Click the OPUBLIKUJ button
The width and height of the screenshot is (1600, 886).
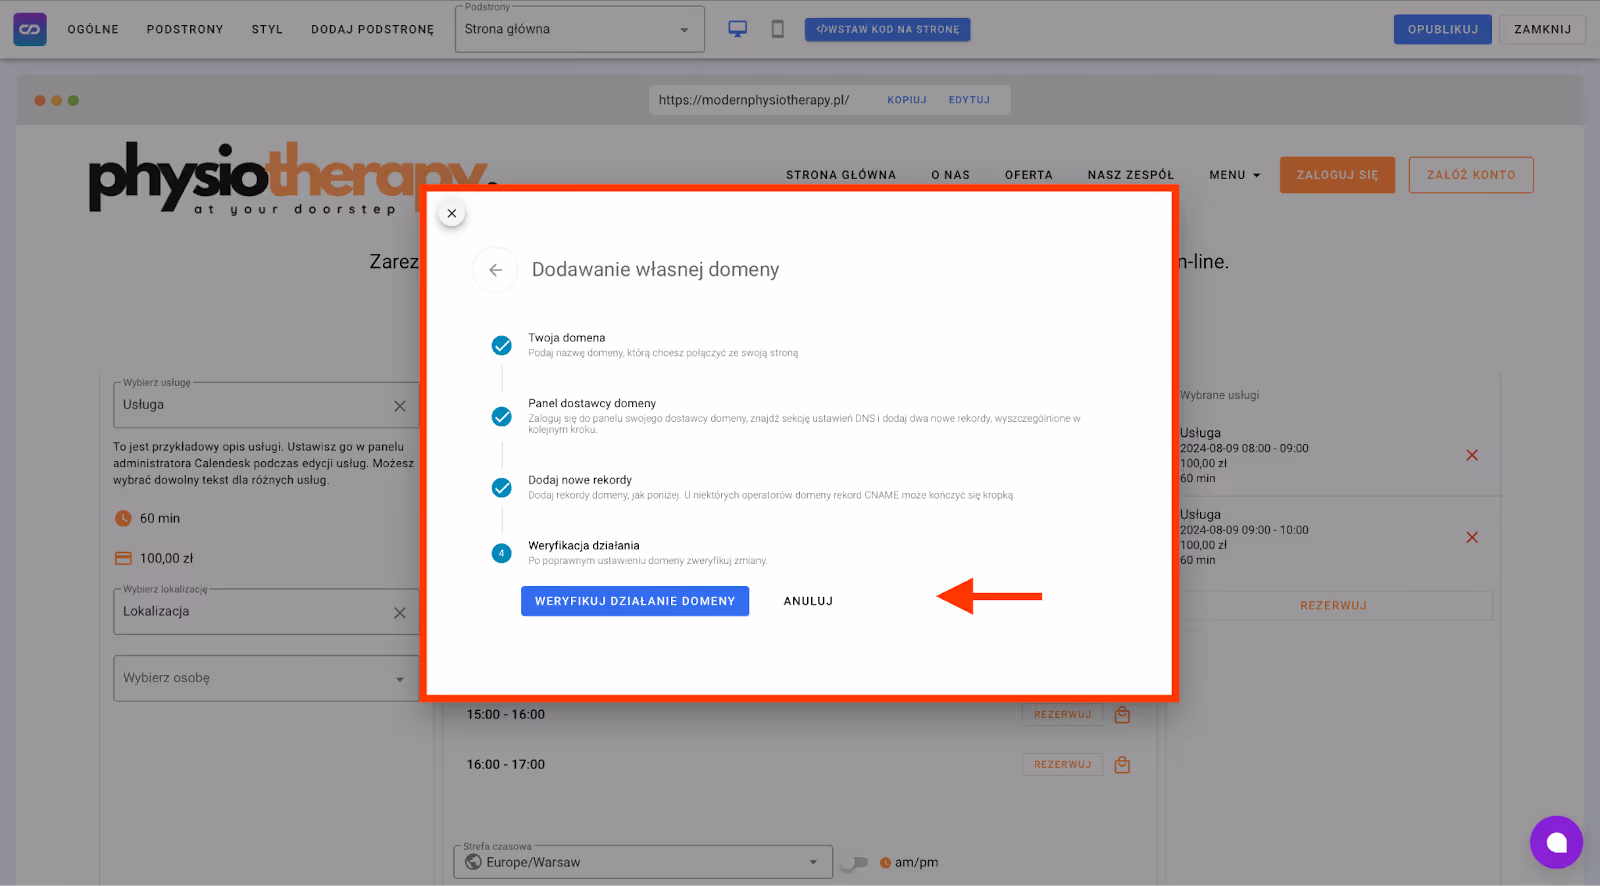[x=1442, y=29]
